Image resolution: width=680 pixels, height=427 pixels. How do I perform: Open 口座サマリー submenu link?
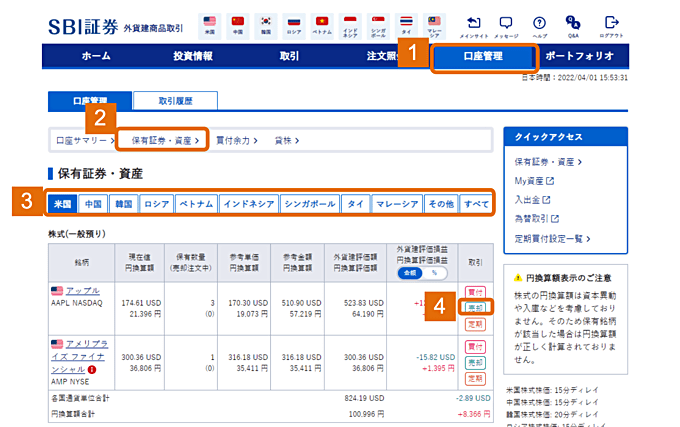[85, 141]
